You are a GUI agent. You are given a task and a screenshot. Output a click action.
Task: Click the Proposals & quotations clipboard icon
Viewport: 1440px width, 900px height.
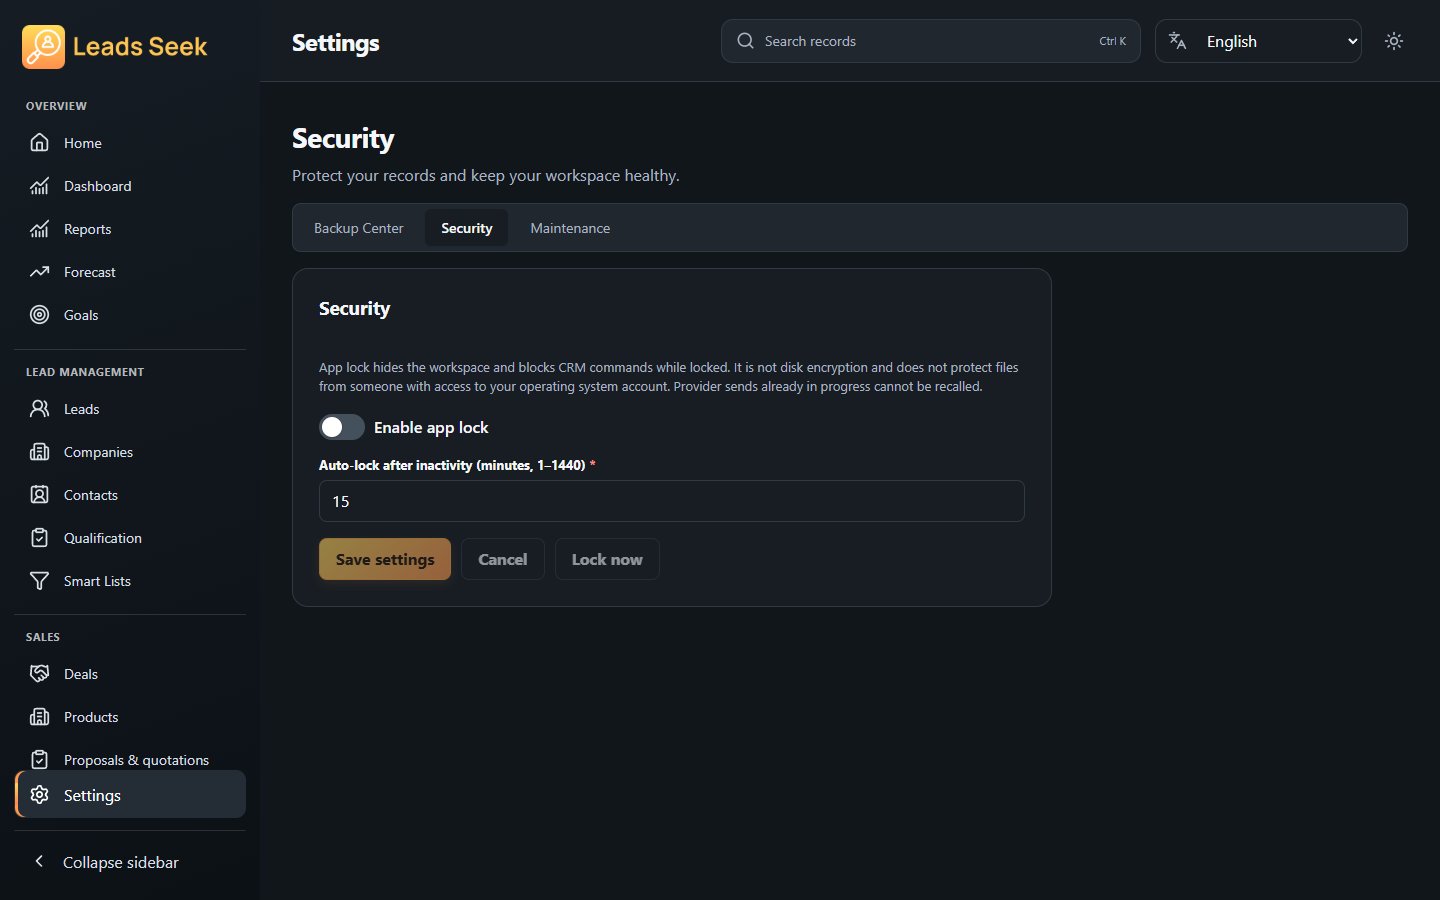[x=39, y=760]
